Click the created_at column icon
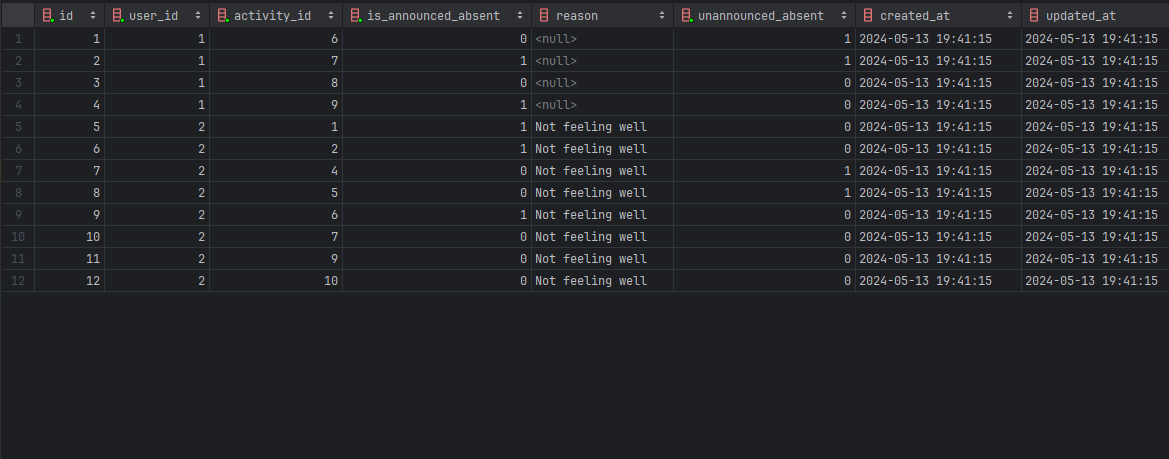The image size is (1169, 459). 868,16
